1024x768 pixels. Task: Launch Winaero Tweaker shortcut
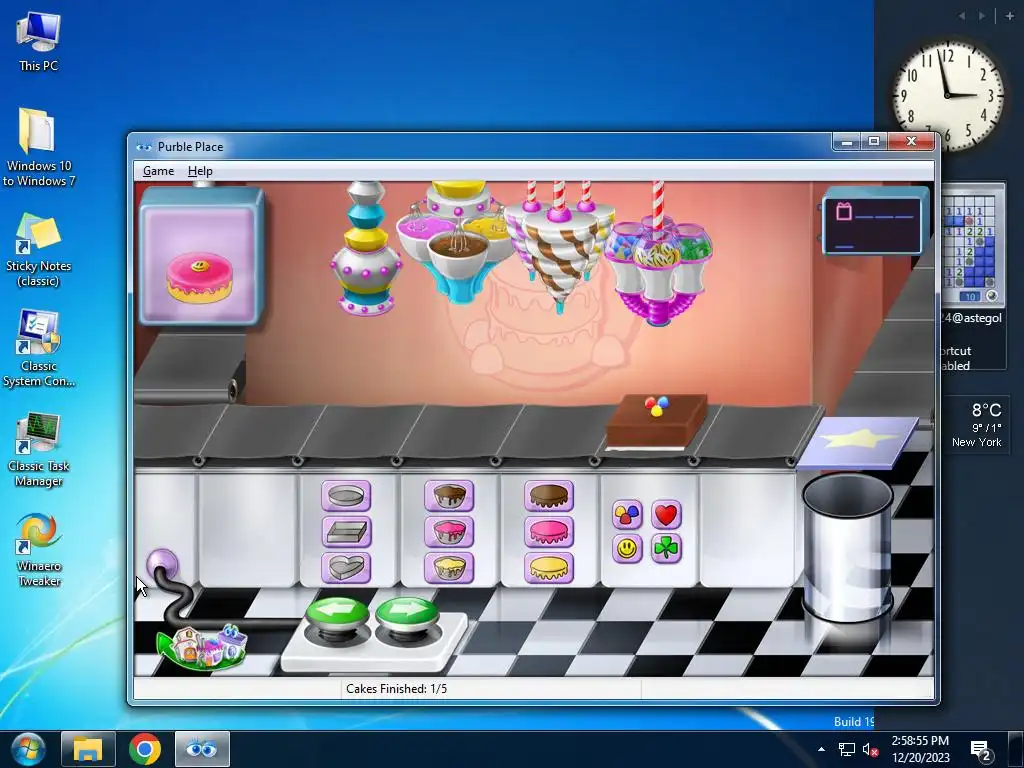(39, 550)
